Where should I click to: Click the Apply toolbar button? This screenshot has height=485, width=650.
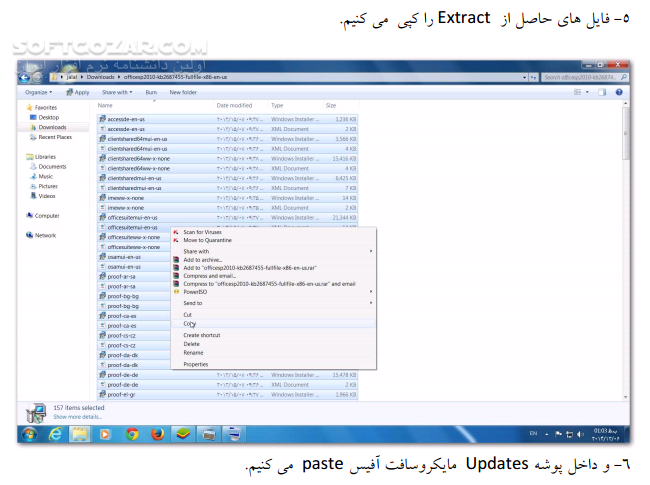tap(78, 92)
